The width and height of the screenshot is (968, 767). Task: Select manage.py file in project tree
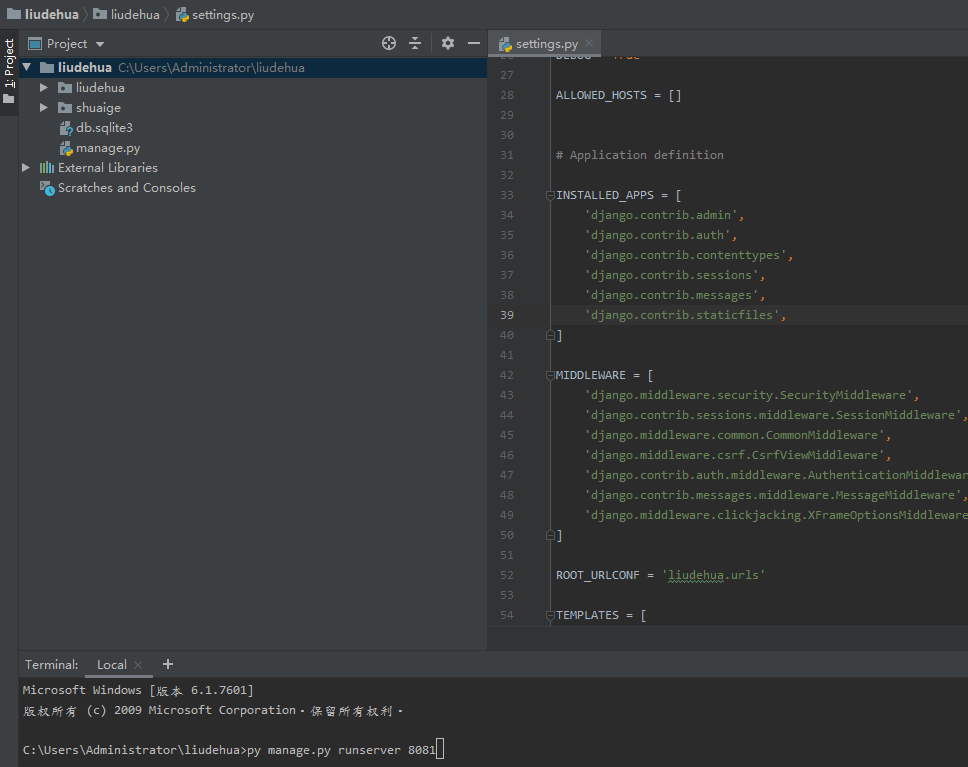coord(108,148)
